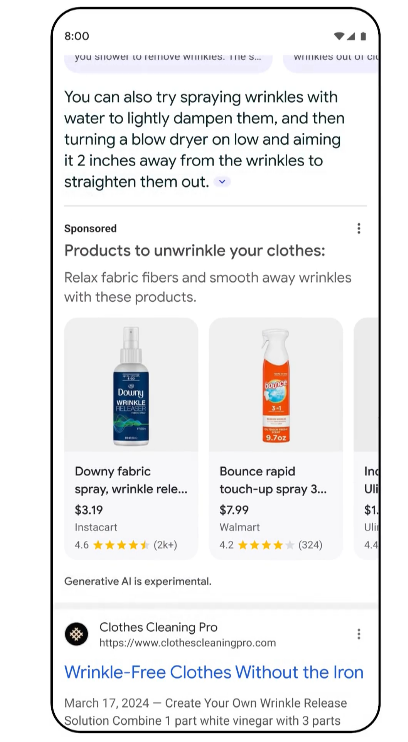Click the clothescleaningpro.com URL
The width and height of the screenshot is (408, 742).
187,643
